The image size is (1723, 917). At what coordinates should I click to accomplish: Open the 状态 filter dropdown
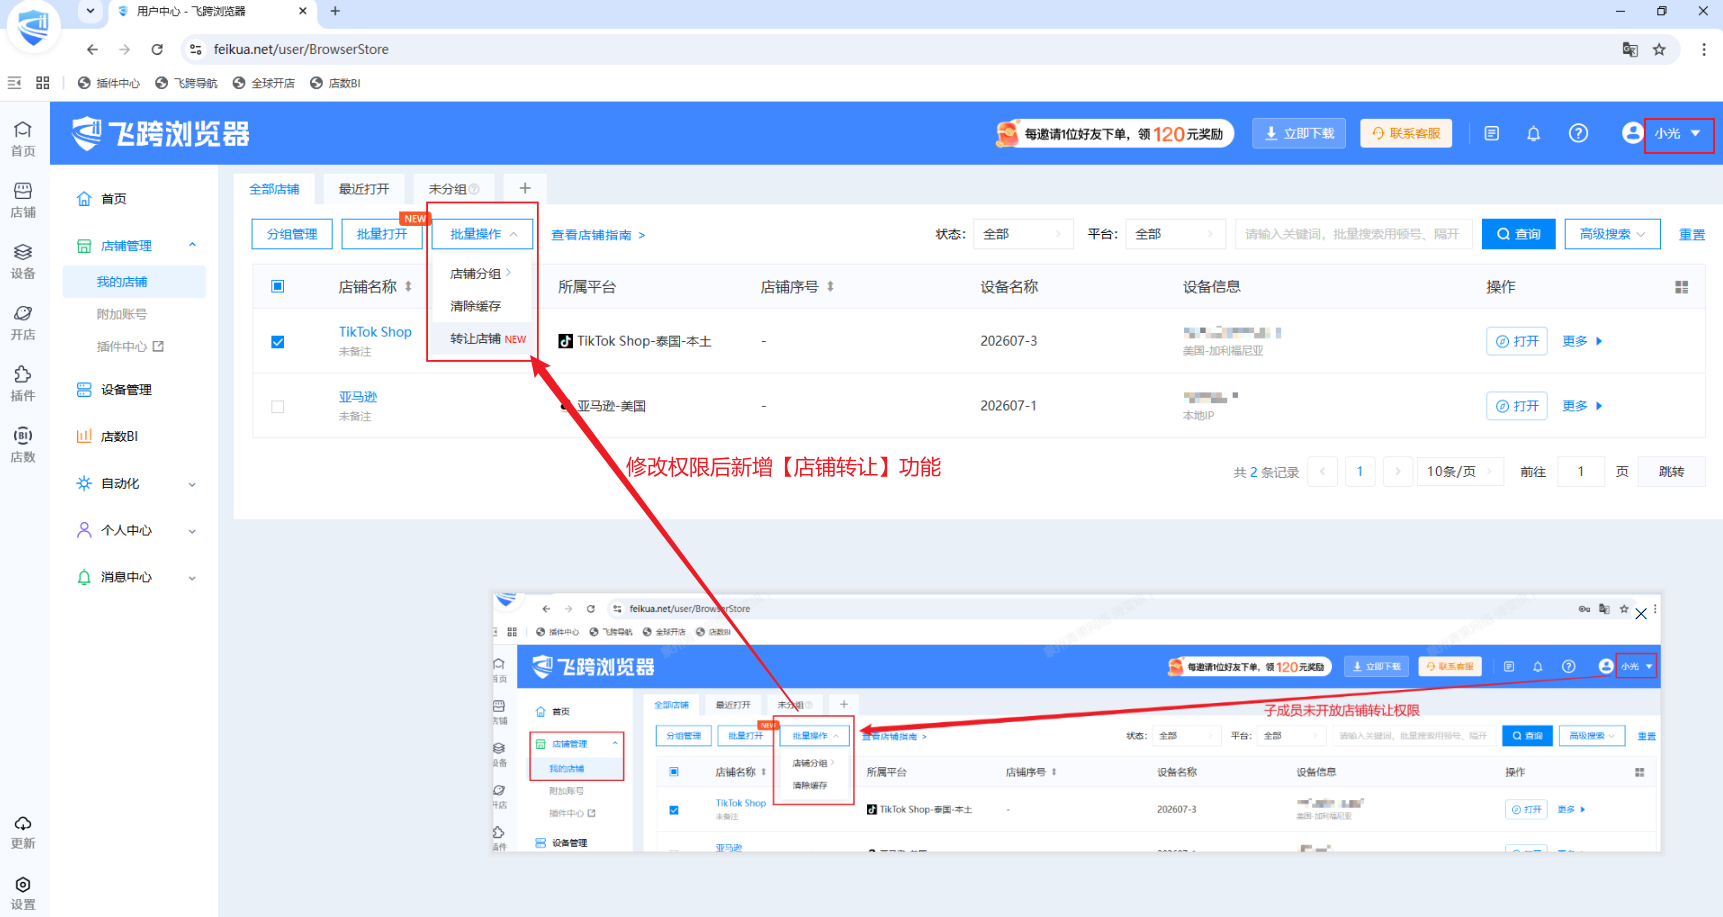1023,234
